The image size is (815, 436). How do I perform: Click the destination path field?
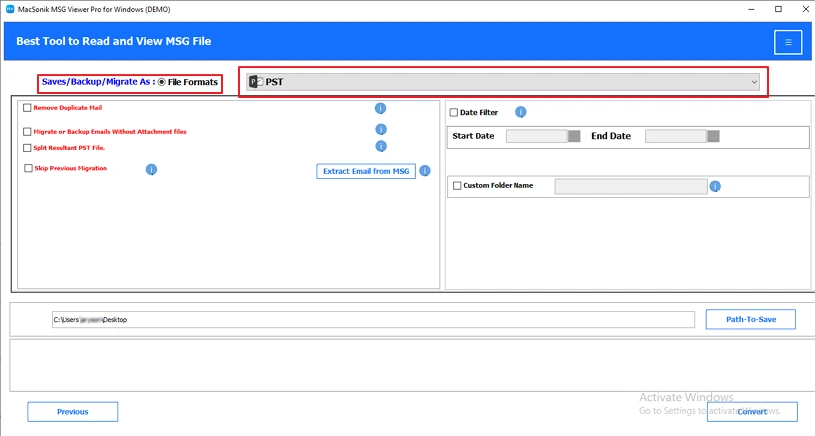point(373,320)
